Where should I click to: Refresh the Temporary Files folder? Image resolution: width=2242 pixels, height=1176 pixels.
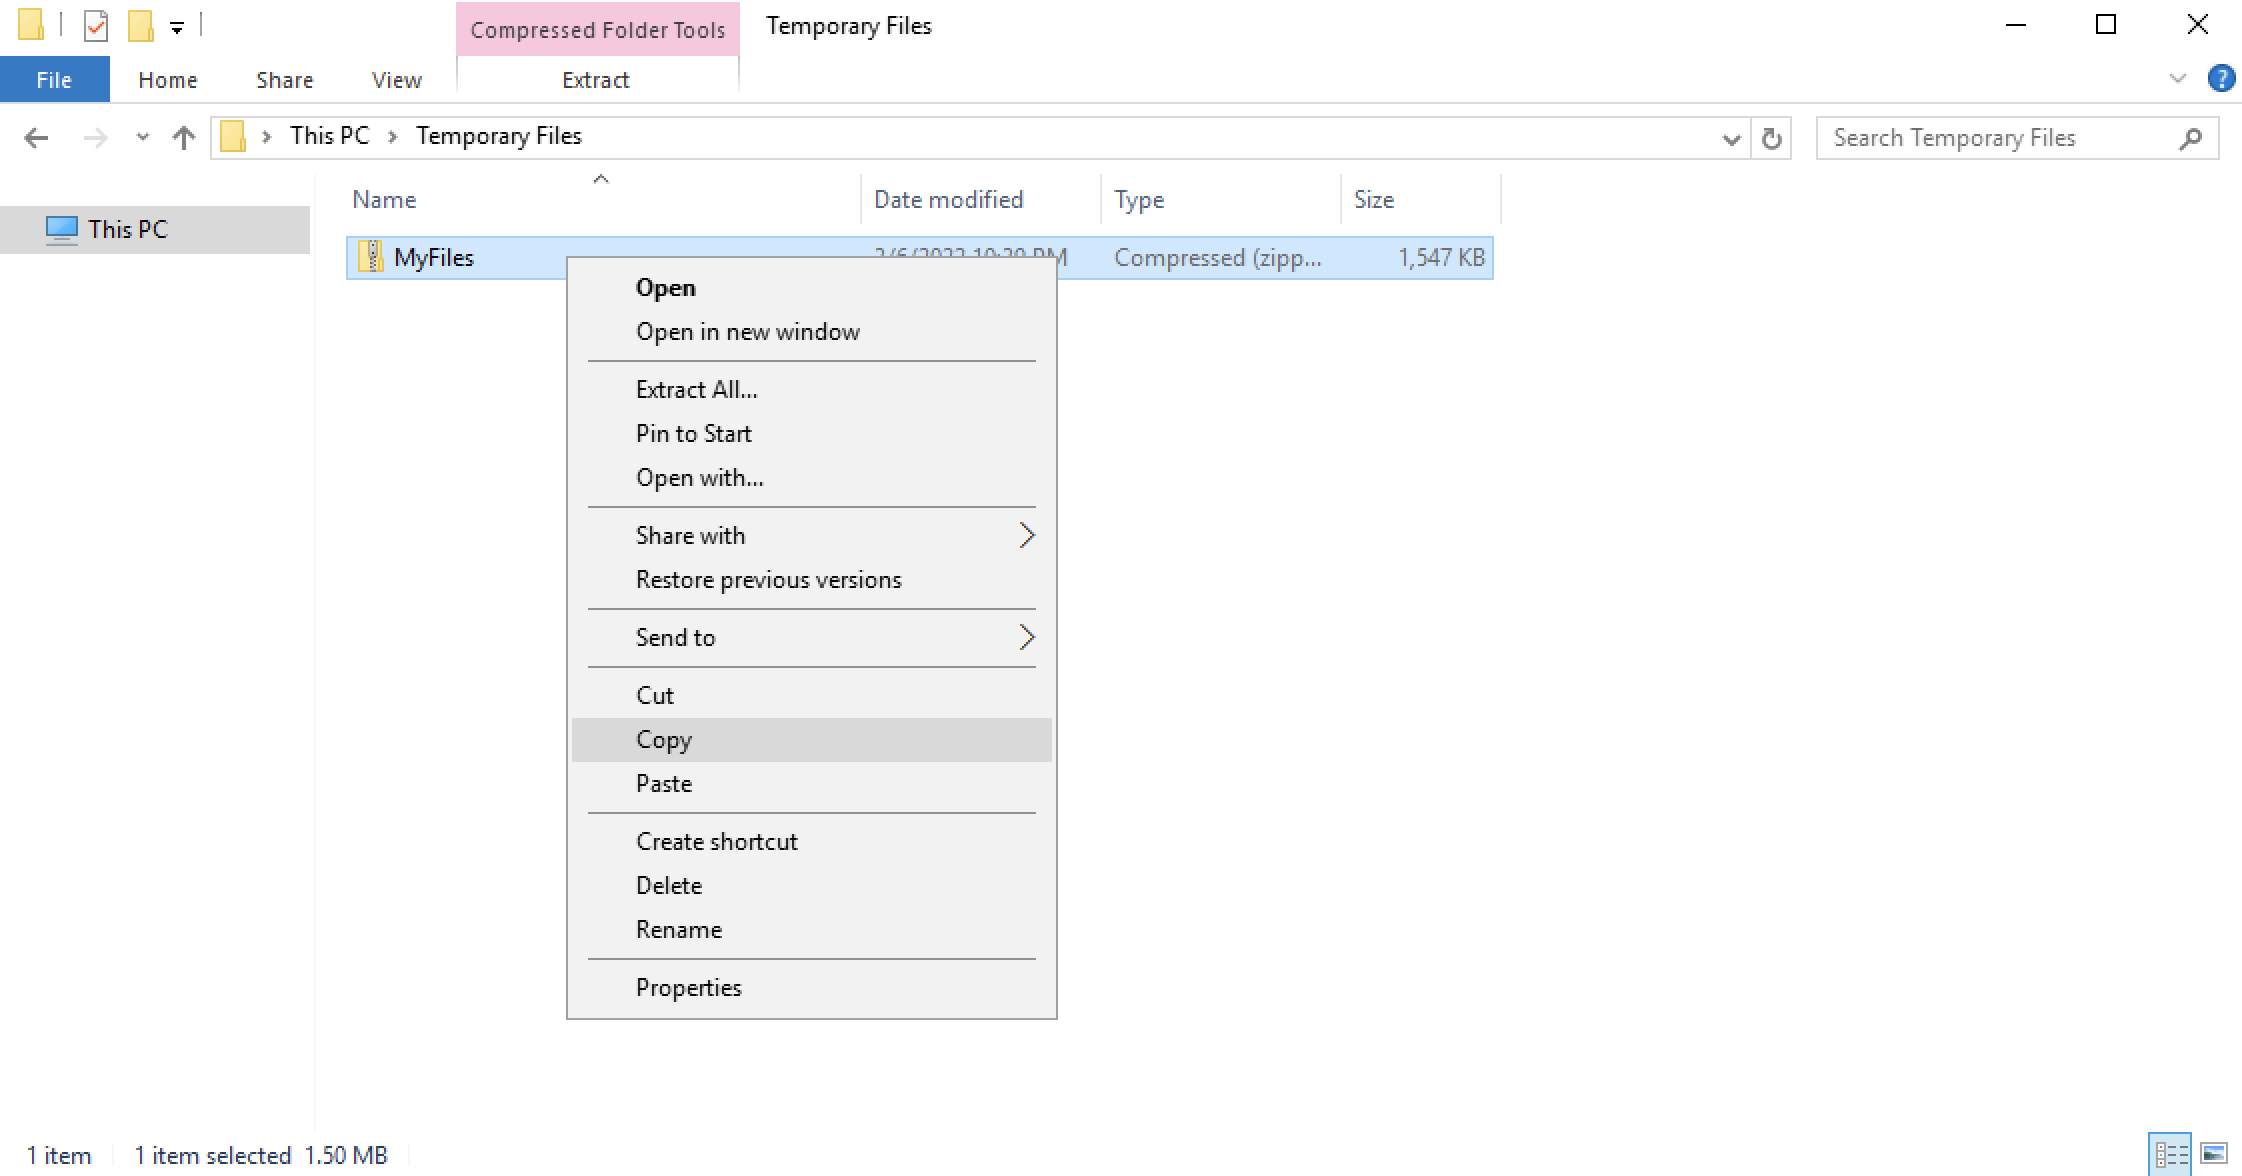point(1771,138)
